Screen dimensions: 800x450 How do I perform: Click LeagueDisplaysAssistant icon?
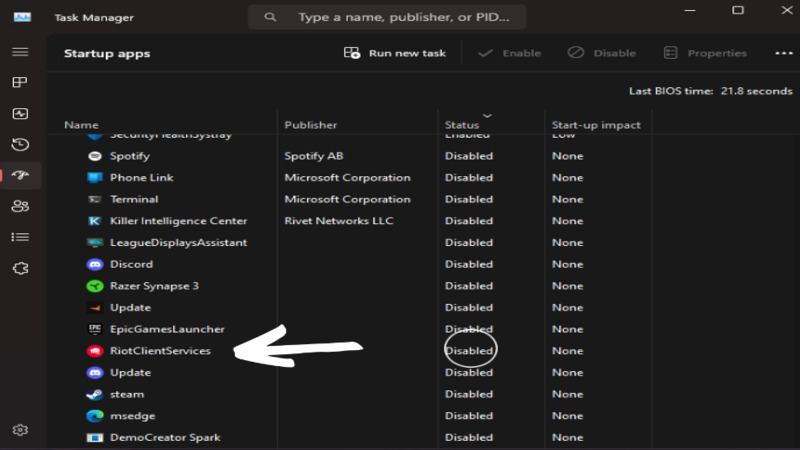click(x=95, y=243)
